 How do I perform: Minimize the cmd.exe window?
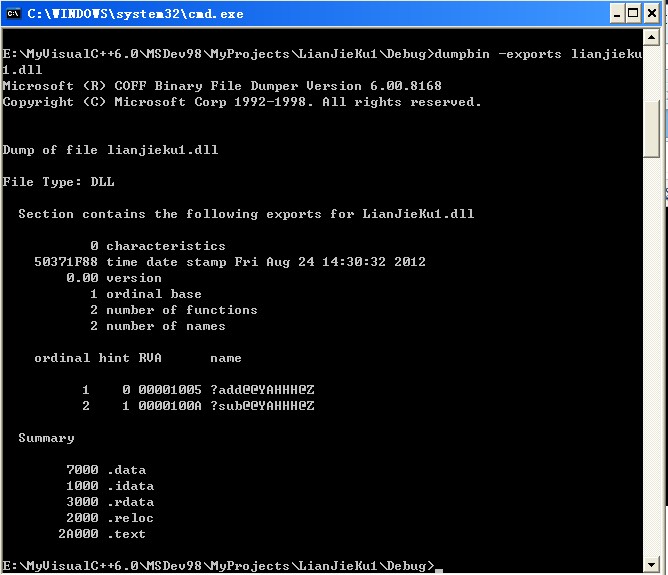(x=617, y=14)
